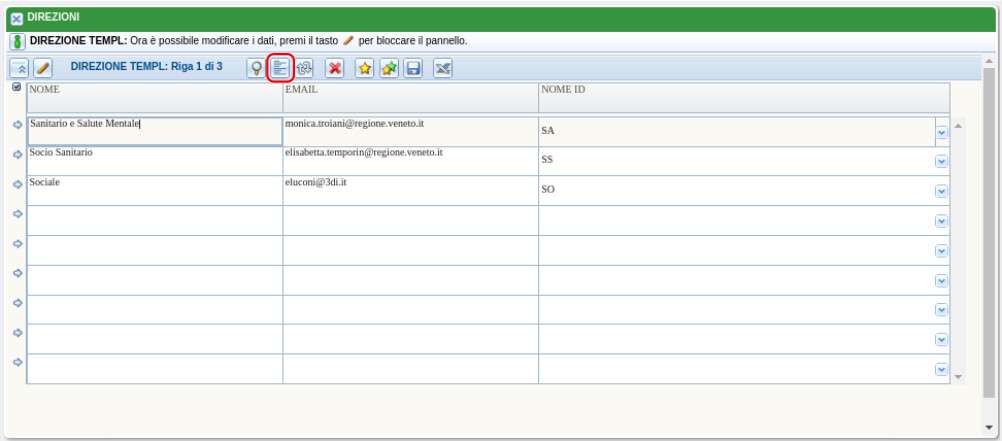Close the DIREZIONI panel with the X icon
Image resolution: width=1002 pixels, height=441 pixels.
click(x=17, y=18)
